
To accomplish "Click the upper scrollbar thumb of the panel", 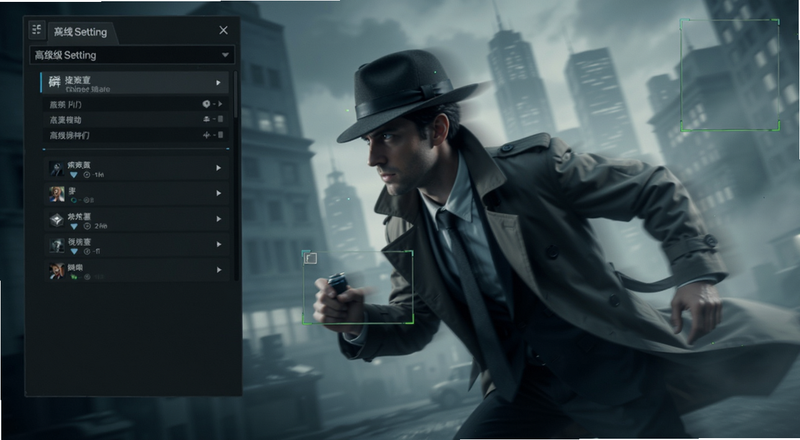I will [x=235, y=94].
